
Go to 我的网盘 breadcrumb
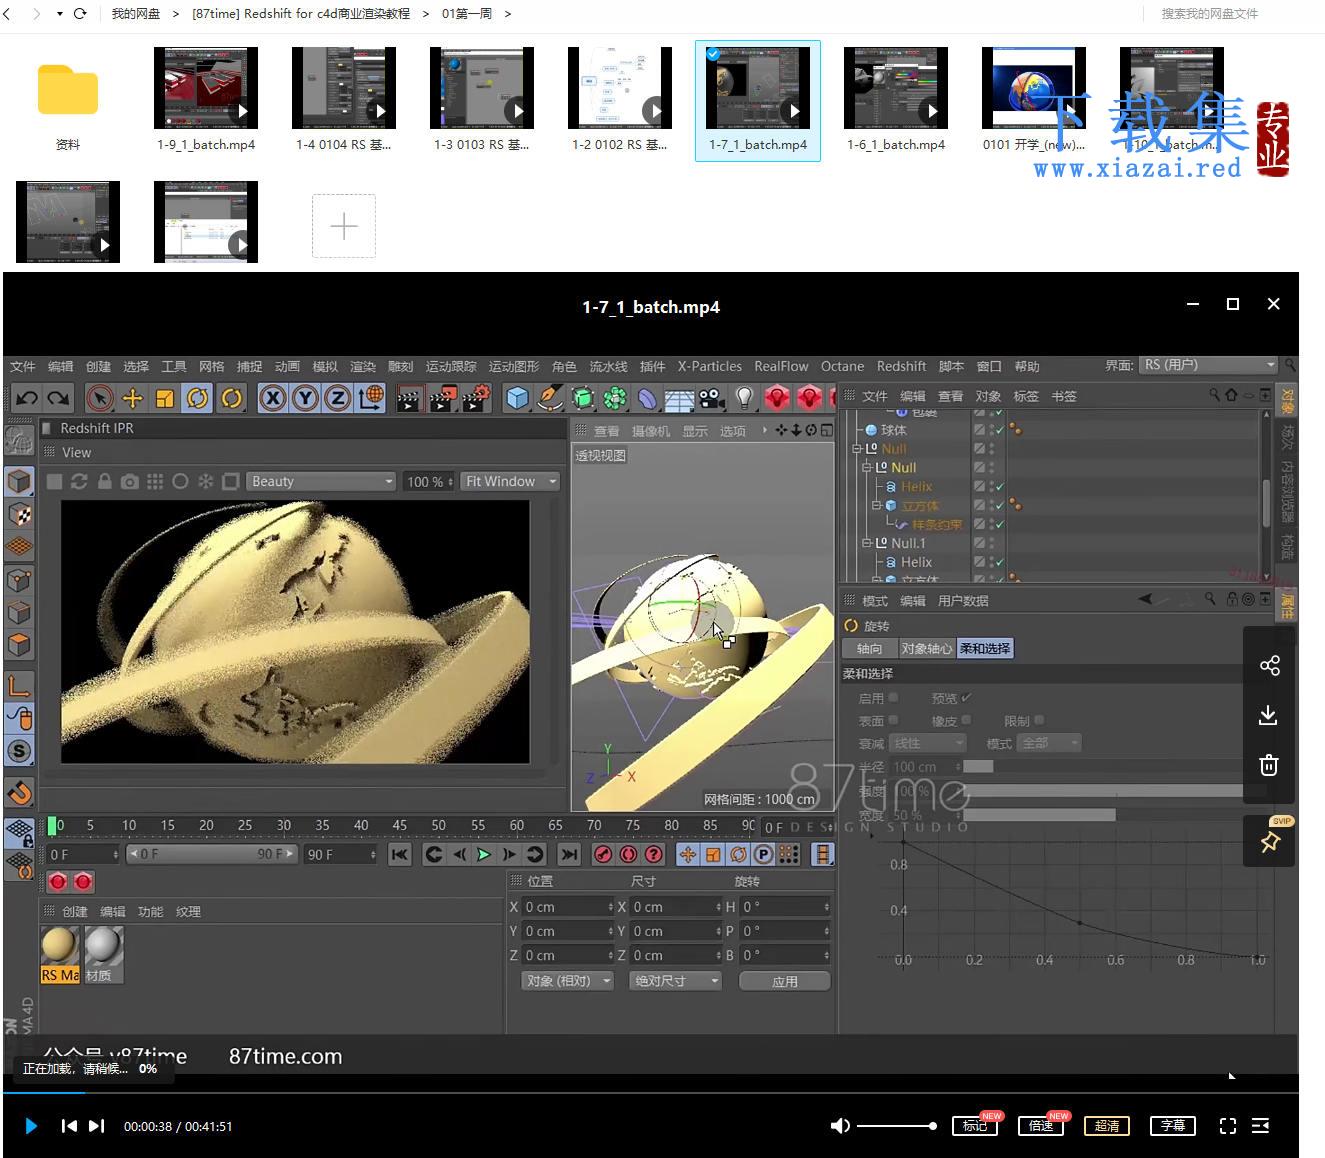[x=136, y=14]
